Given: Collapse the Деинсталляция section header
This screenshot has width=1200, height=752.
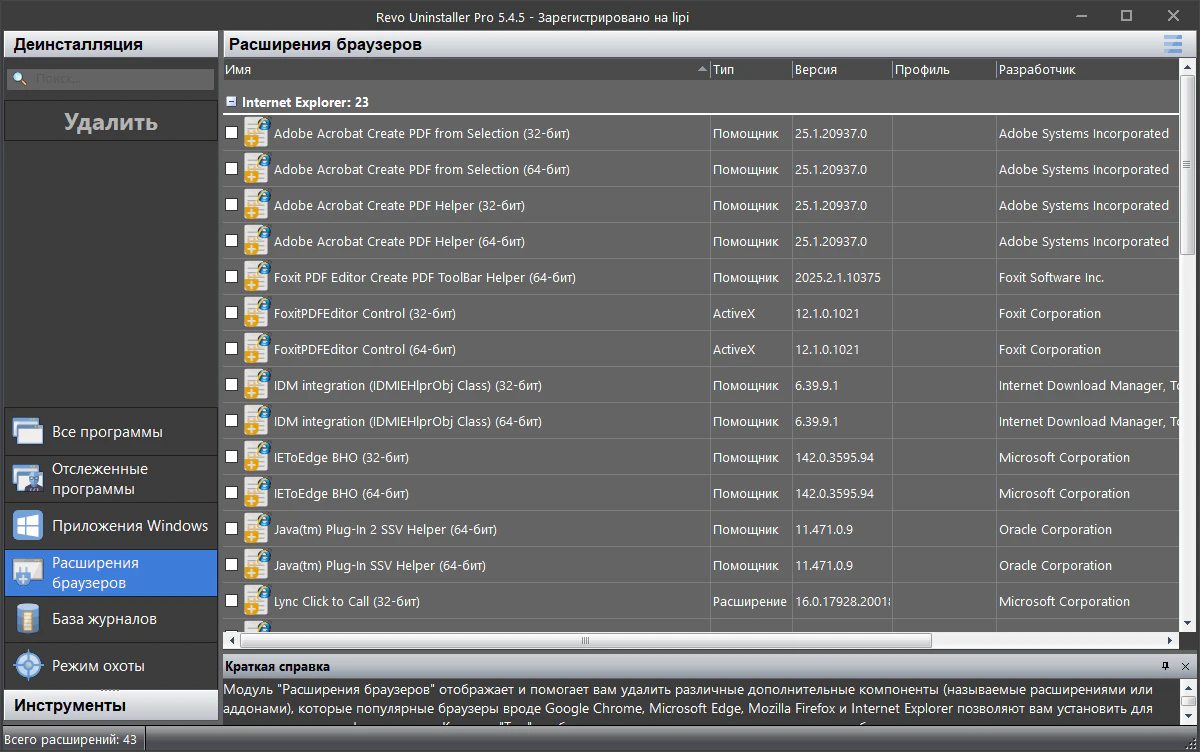Looking at the screenshot, I should [x=110, y=44].
